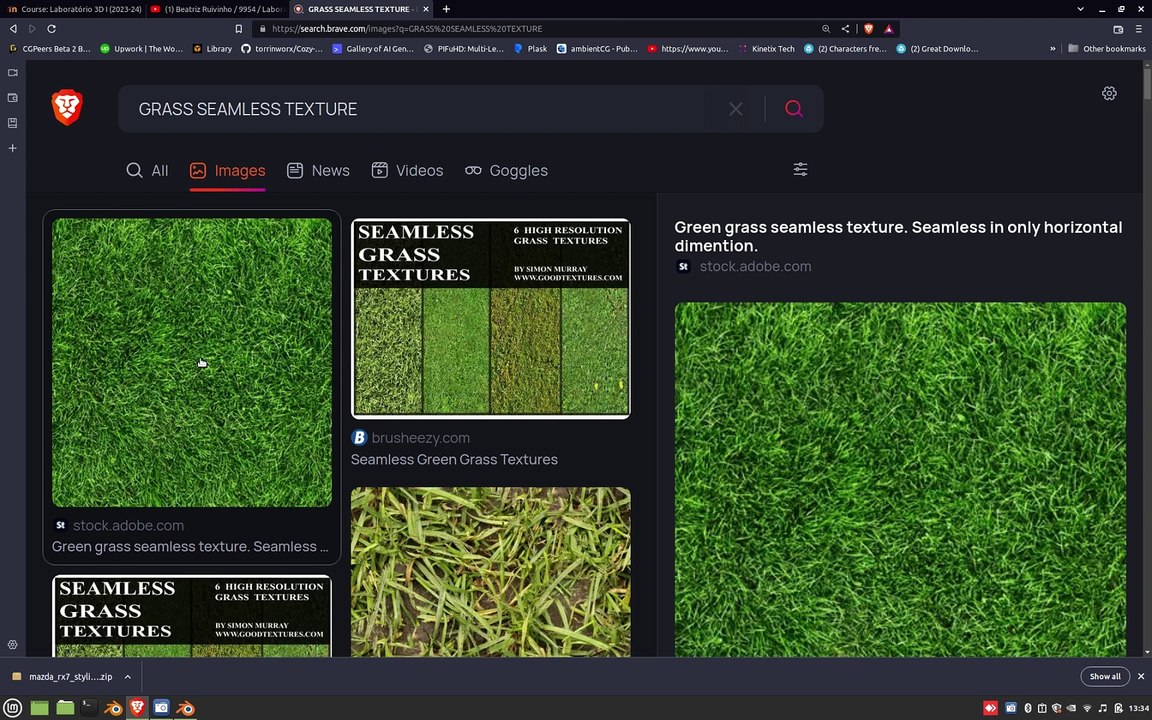Image resolution: width=1152 pixels, height=720 pixels.
Task: Open Brave wallet icon in toolbar
Action: 1117,29
